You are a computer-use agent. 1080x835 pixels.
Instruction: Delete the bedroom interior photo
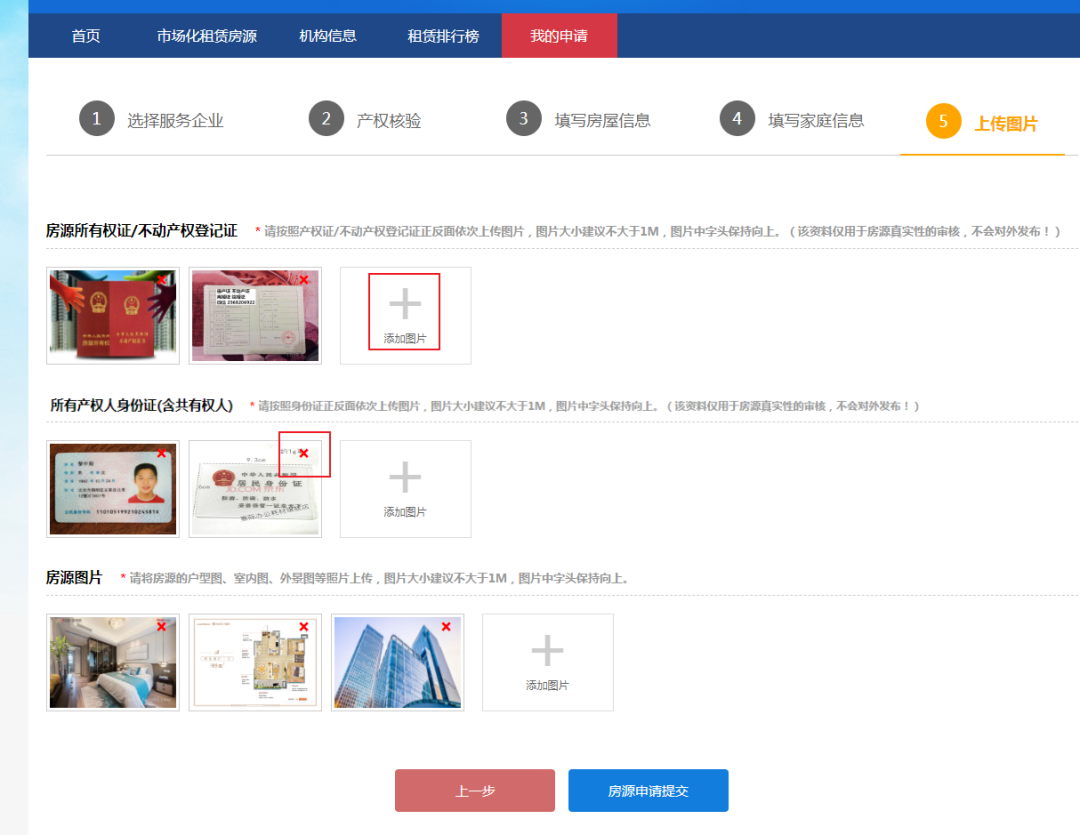click(x=162, y=627)
